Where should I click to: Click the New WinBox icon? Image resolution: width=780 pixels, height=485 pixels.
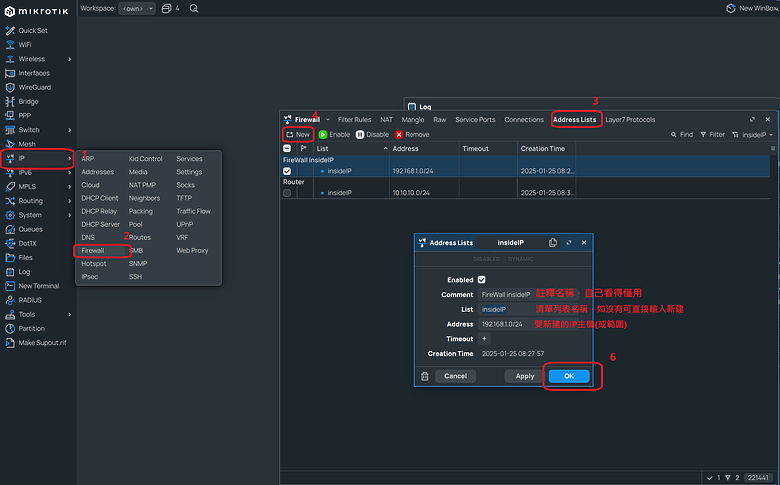coord(731,8)
